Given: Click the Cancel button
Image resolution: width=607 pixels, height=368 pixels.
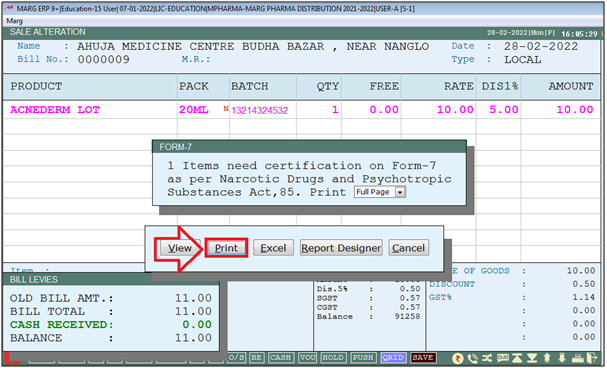Looking at the screenshot, I should pyautogui.click(x=408, y=248).
